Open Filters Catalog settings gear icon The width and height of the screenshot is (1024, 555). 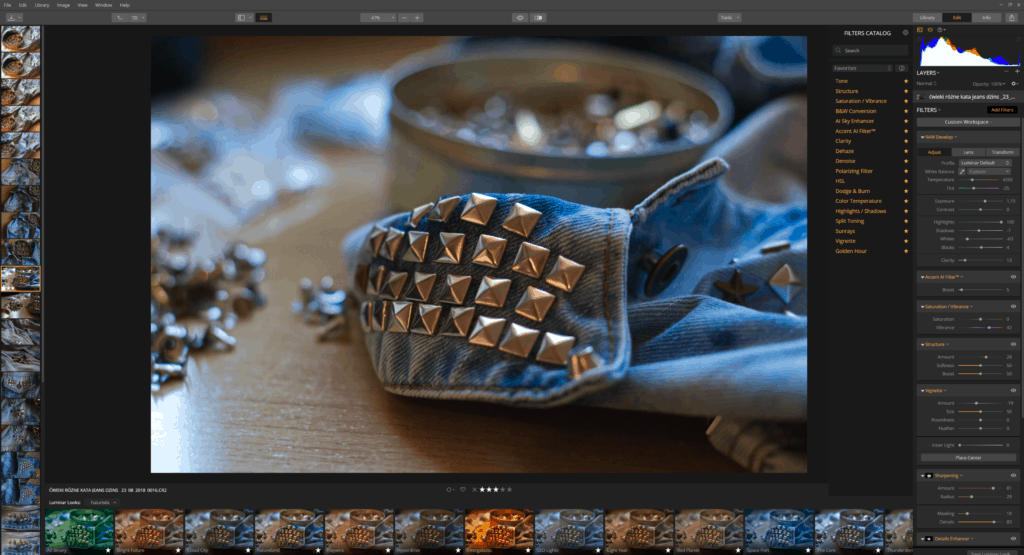click(905, 33)
